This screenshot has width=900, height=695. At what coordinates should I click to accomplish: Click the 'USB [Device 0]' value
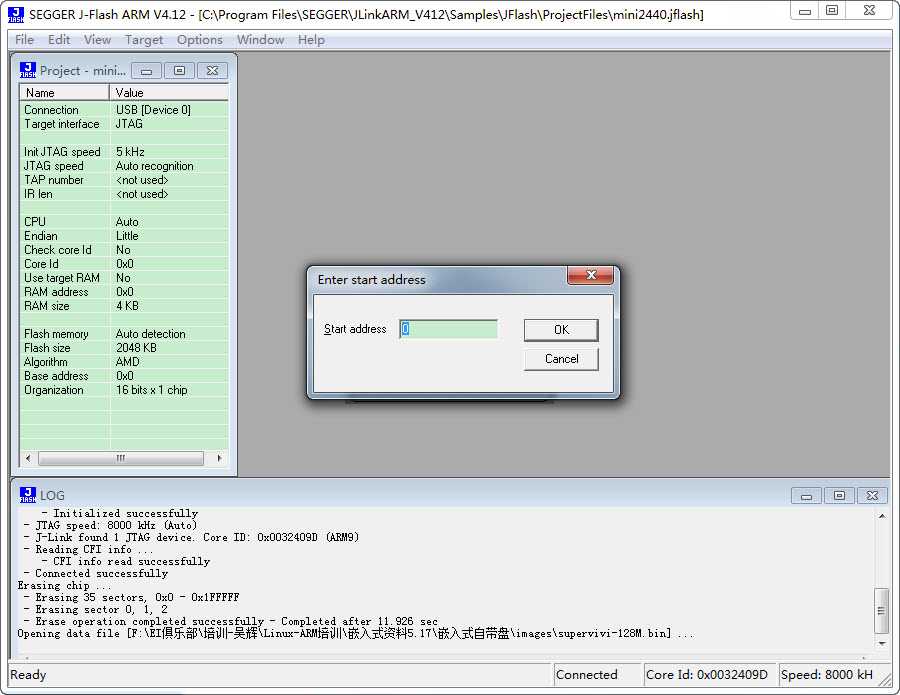click(153, 110)
